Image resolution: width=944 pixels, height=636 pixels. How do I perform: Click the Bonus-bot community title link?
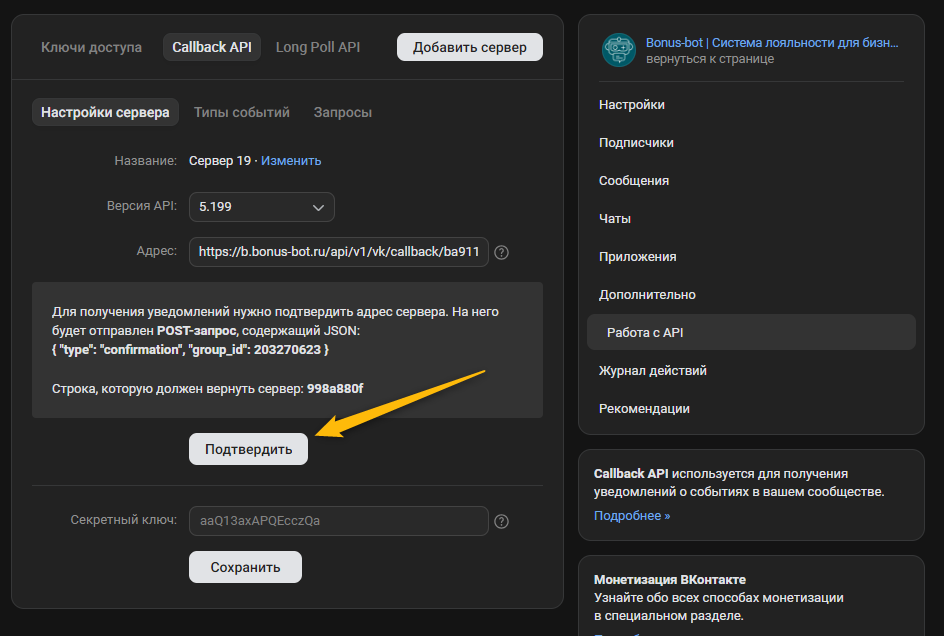tap(772, 43)
